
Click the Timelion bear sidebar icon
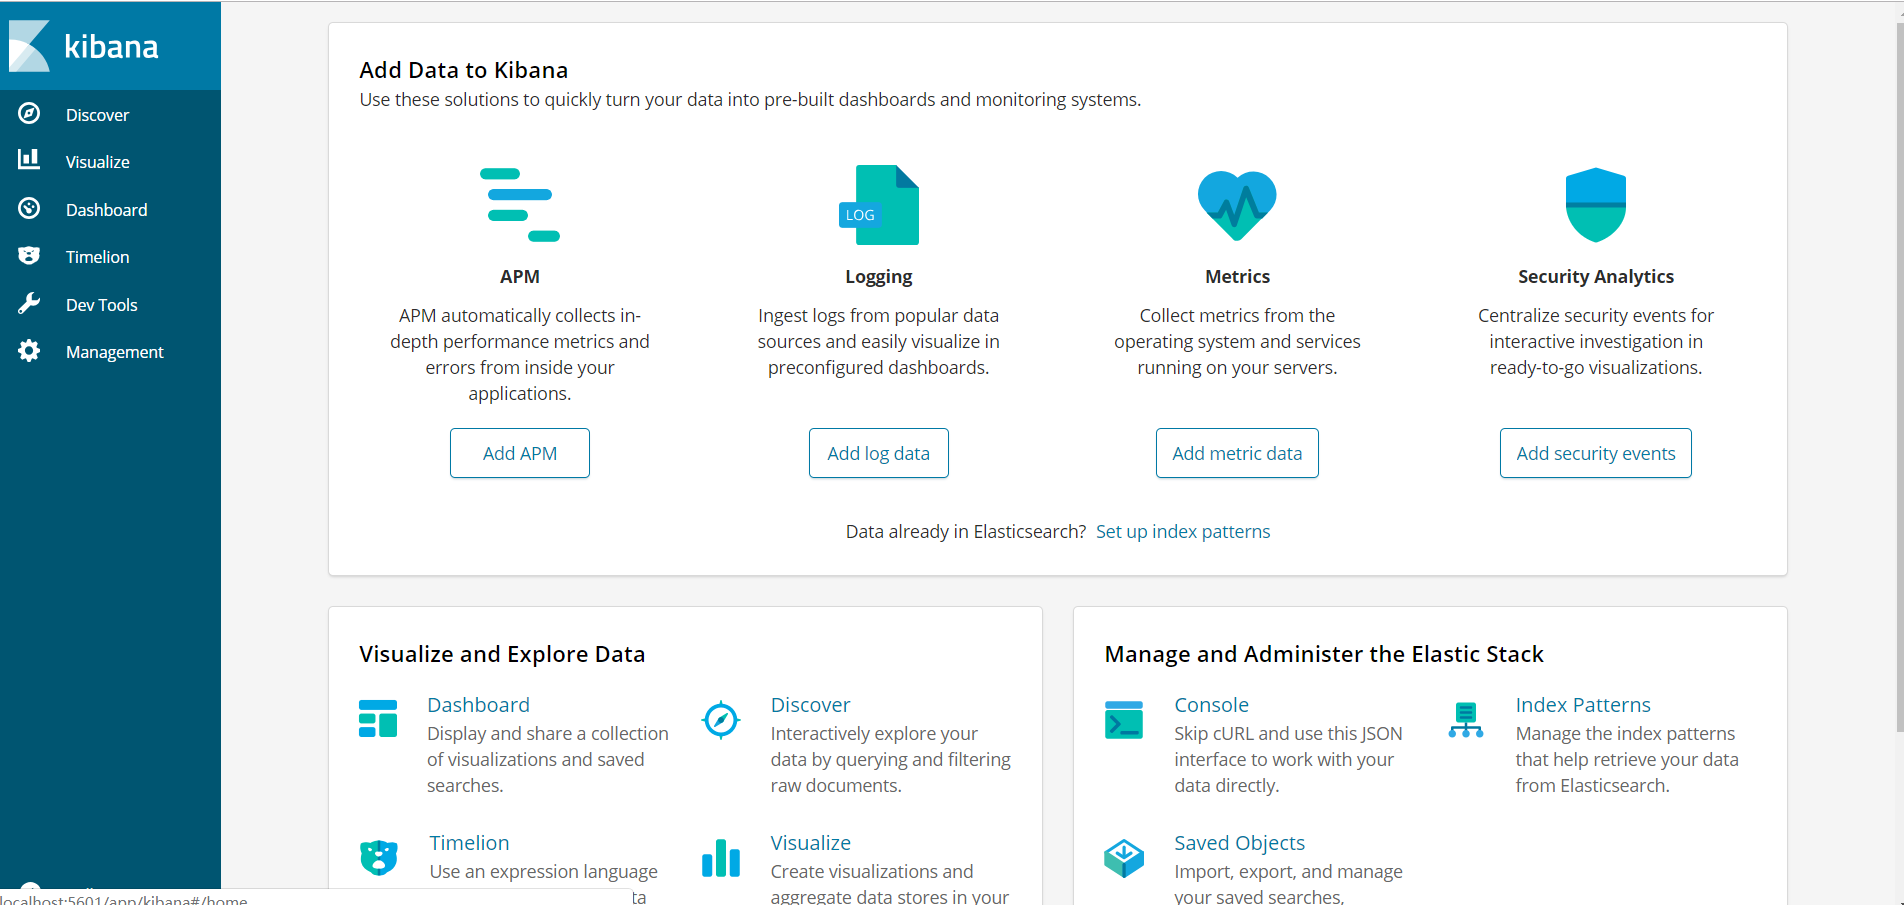[x=29, y=256]
